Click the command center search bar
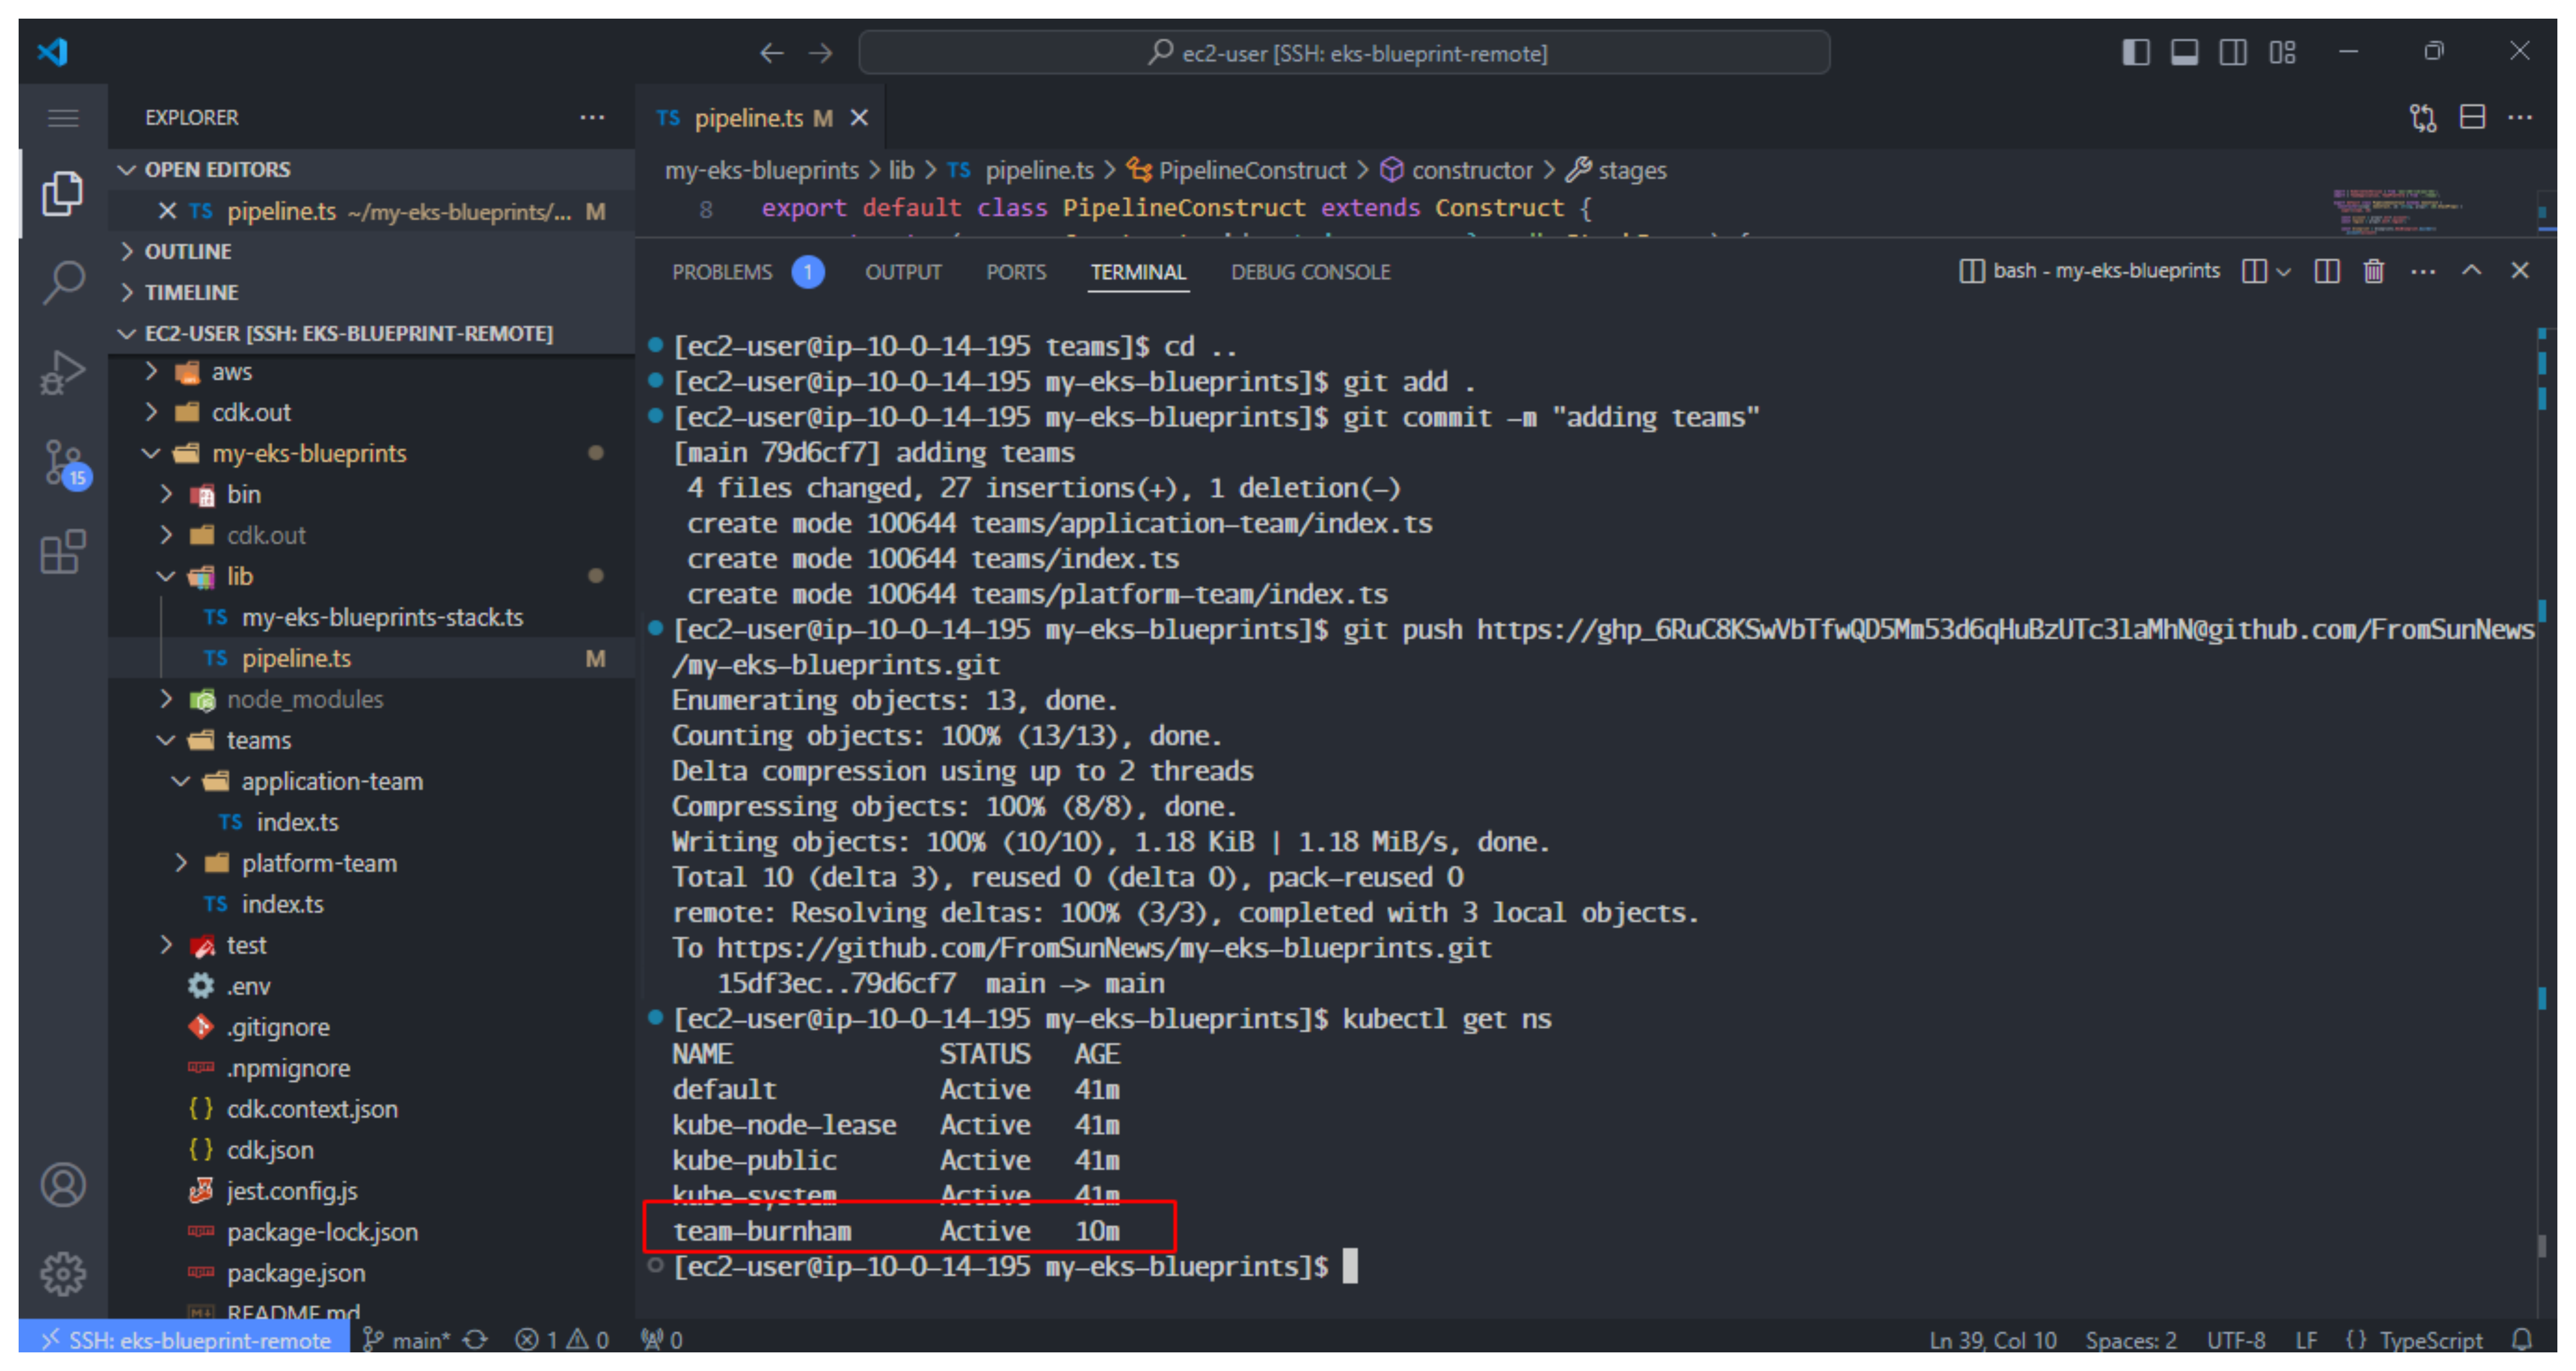The height and width of the screenshot is (1371, 2576). [x=1344, y=52]
